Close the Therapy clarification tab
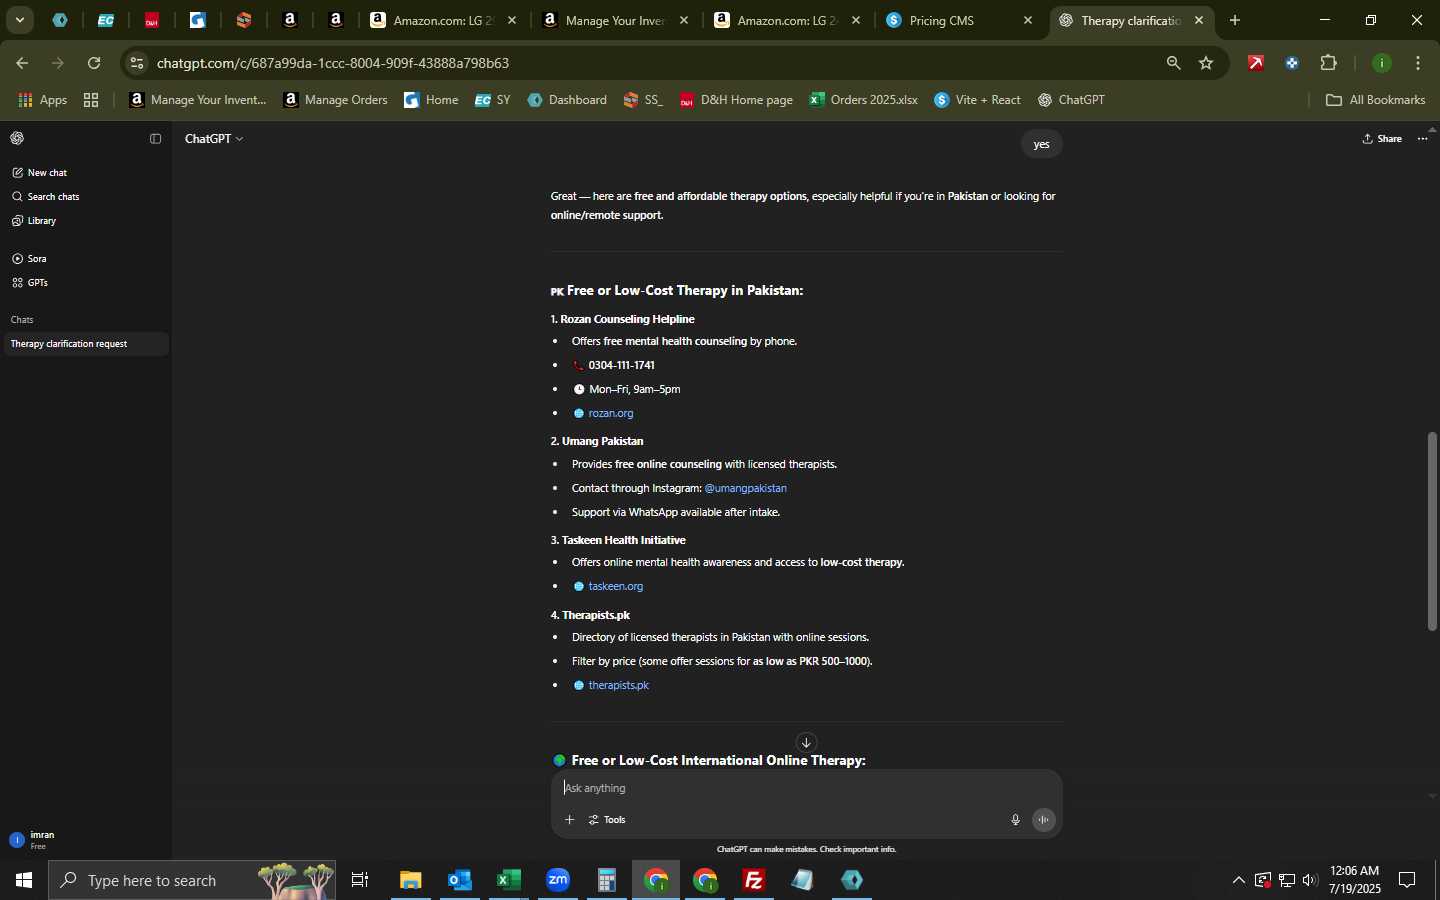This screenshot has height=900, width=1440. [x=1200, y=20]
